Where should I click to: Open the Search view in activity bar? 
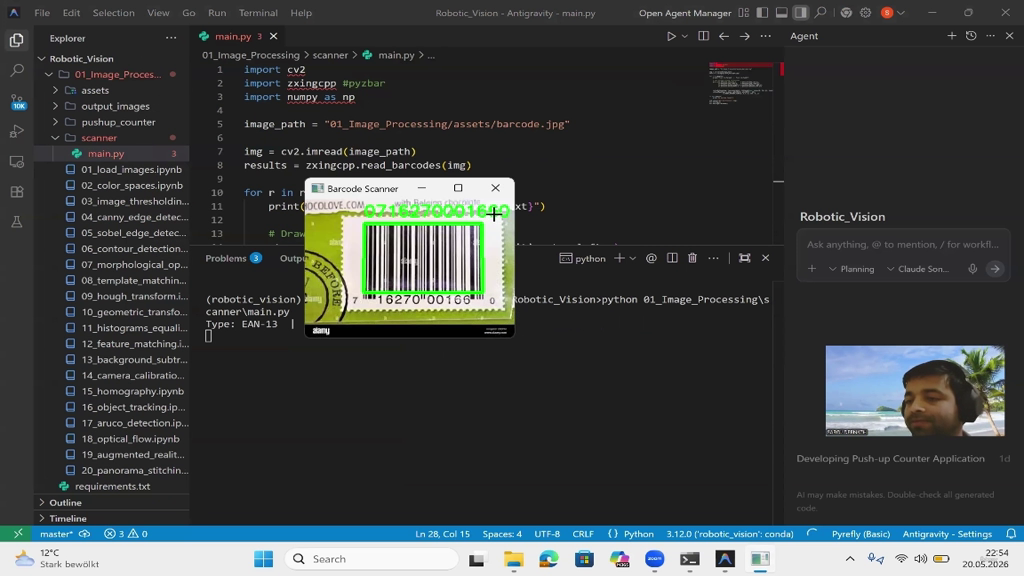pos(16,71)
